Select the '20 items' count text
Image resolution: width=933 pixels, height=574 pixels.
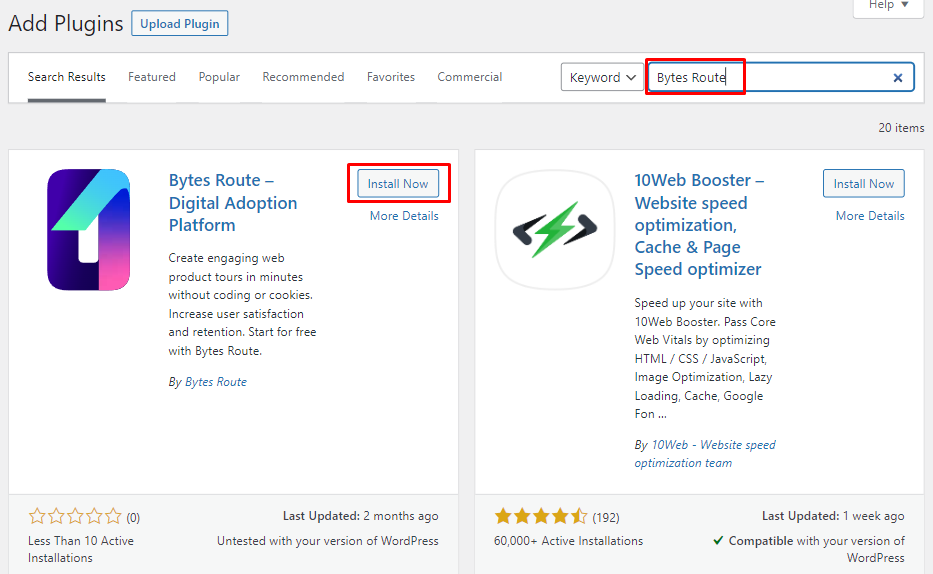click(x=901, y=128)
